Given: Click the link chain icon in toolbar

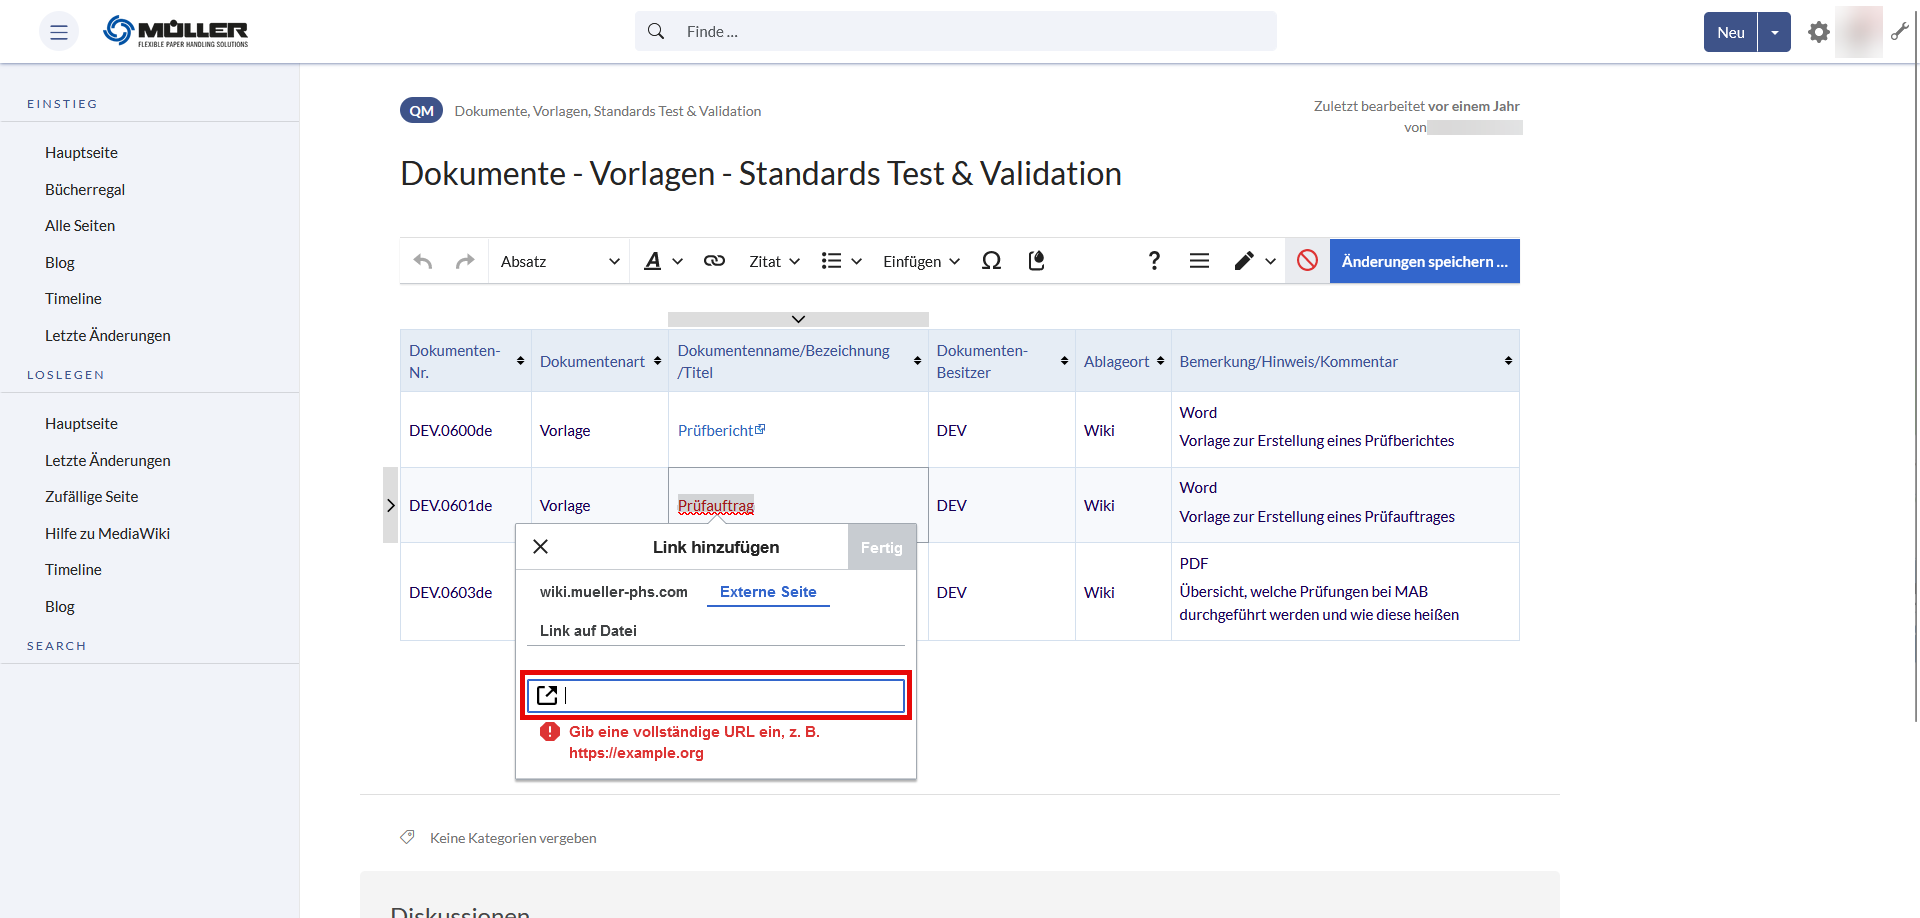Looking at the screenshot, I should click(x=714, y=261).
